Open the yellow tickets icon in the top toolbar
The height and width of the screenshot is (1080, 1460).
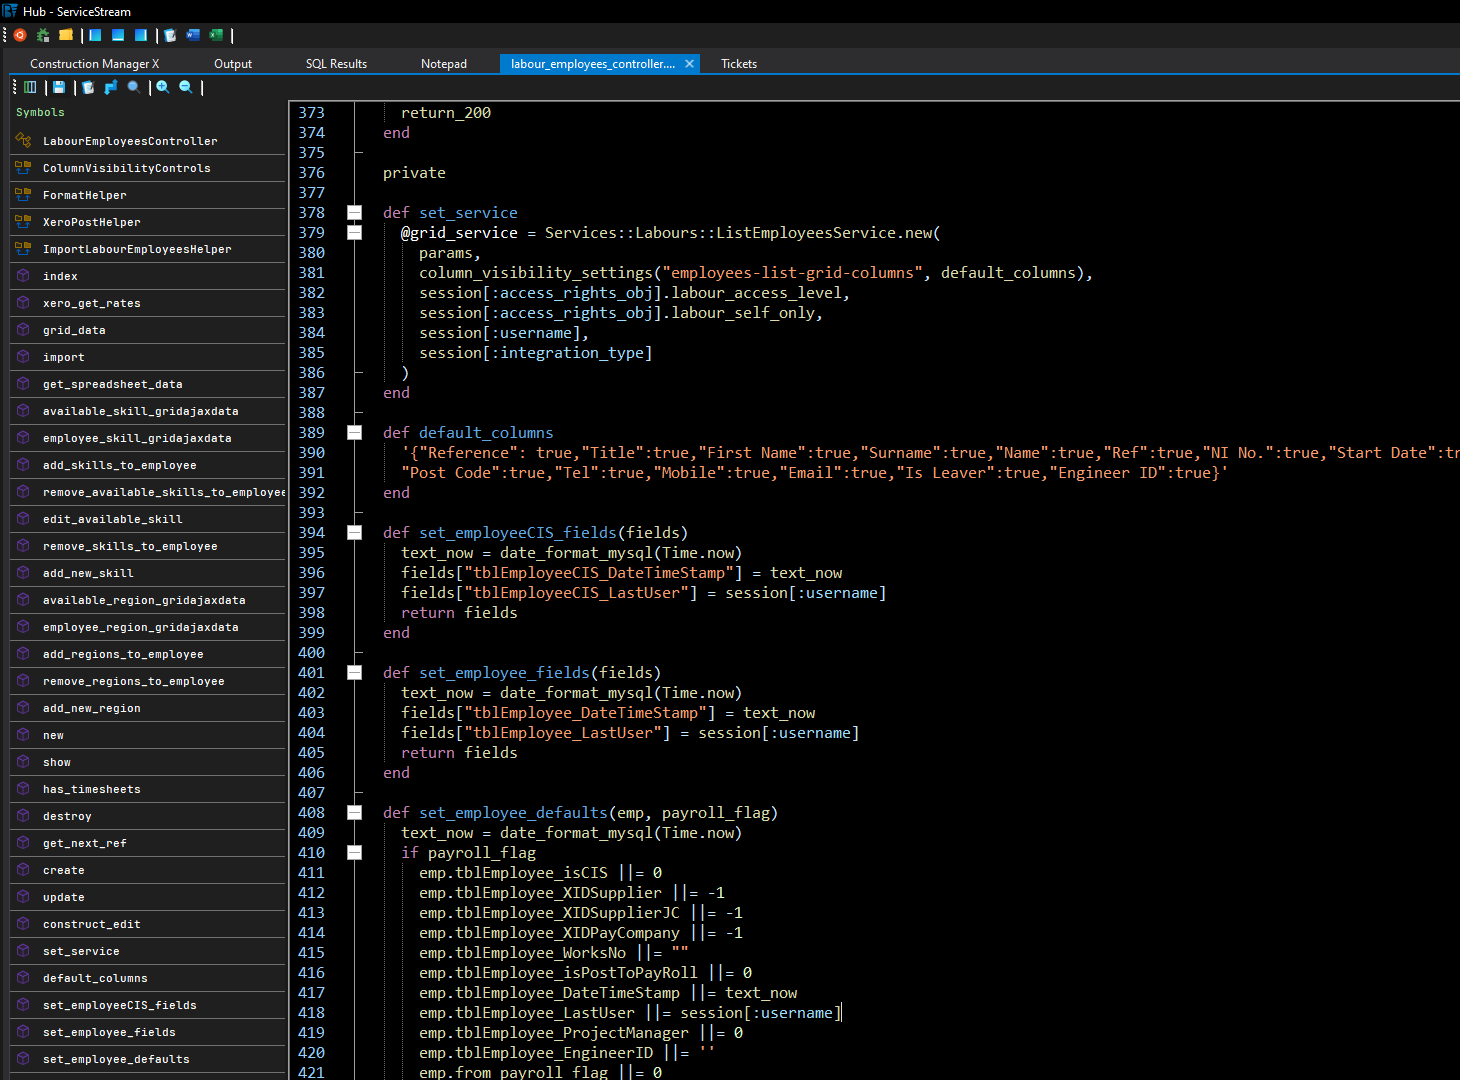coord(66,35)
